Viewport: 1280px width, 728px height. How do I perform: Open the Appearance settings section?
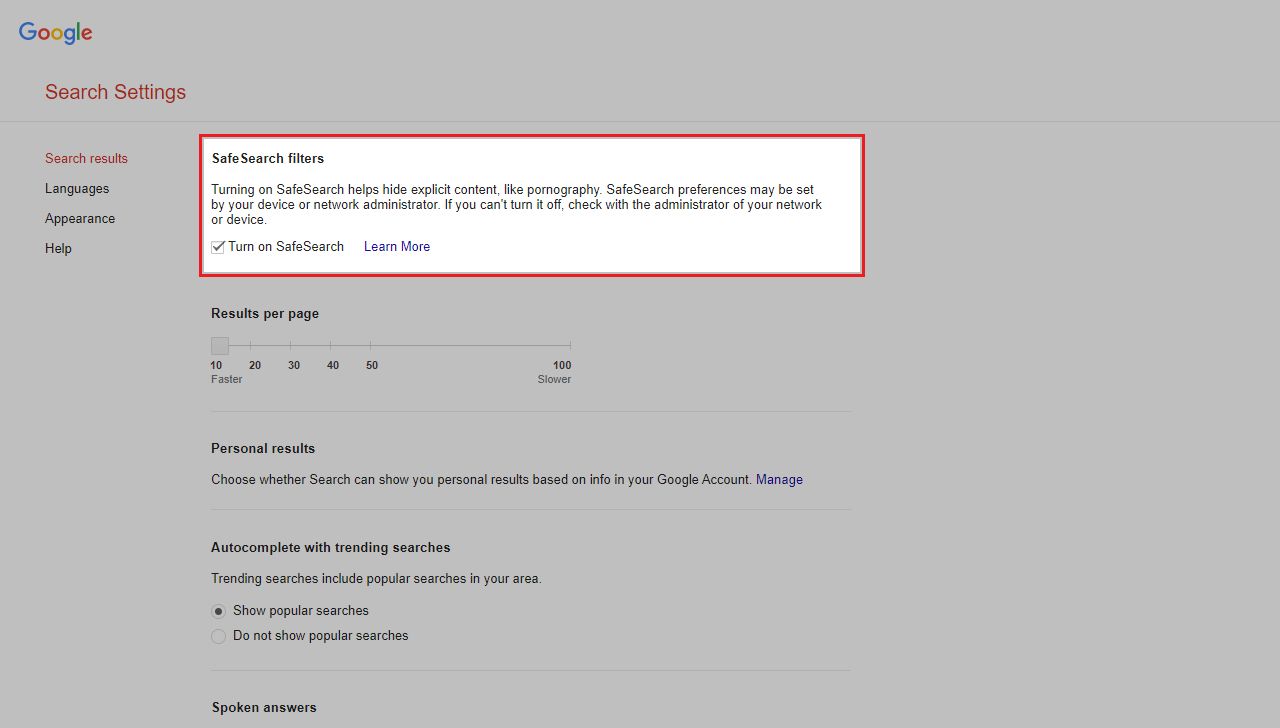pos(80,218)
